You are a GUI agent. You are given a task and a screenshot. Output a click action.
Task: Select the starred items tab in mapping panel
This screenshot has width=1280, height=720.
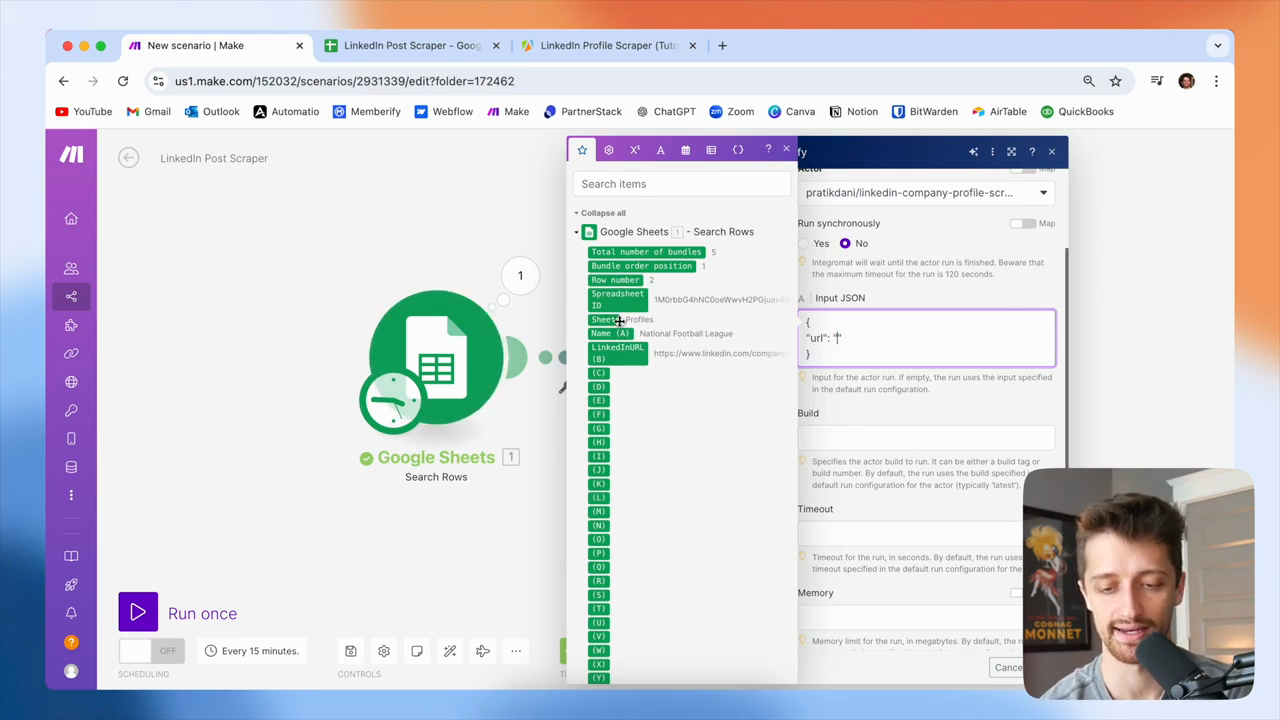[582, 150]
